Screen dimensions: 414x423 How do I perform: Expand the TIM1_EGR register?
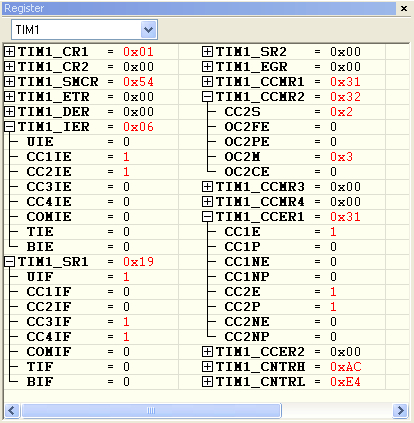tap(207, 67)
